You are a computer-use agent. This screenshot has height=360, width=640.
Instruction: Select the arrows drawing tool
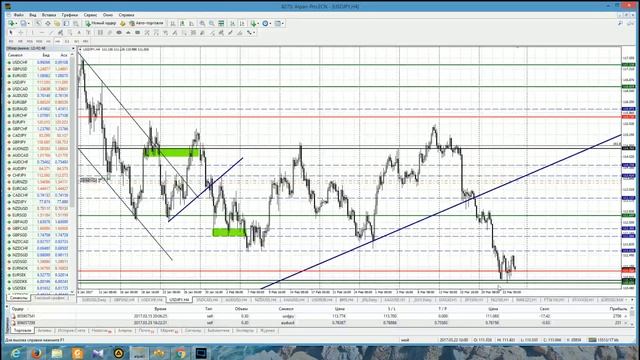tap(249, 32)
